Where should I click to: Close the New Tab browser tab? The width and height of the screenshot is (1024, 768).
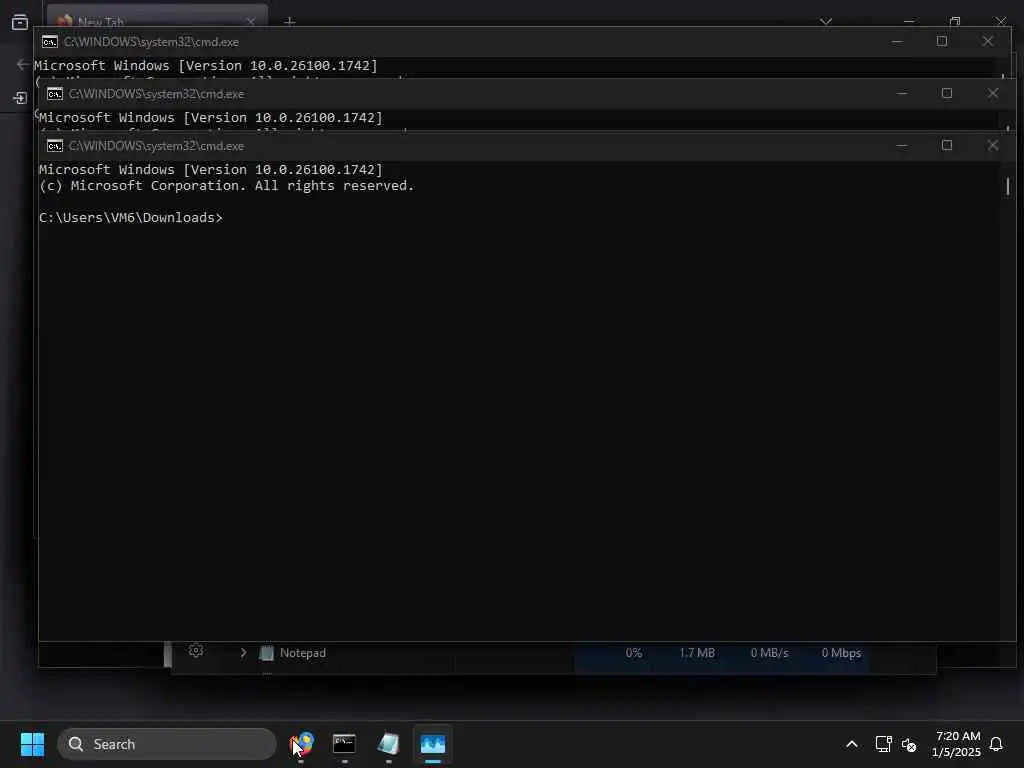click(251, 22)
